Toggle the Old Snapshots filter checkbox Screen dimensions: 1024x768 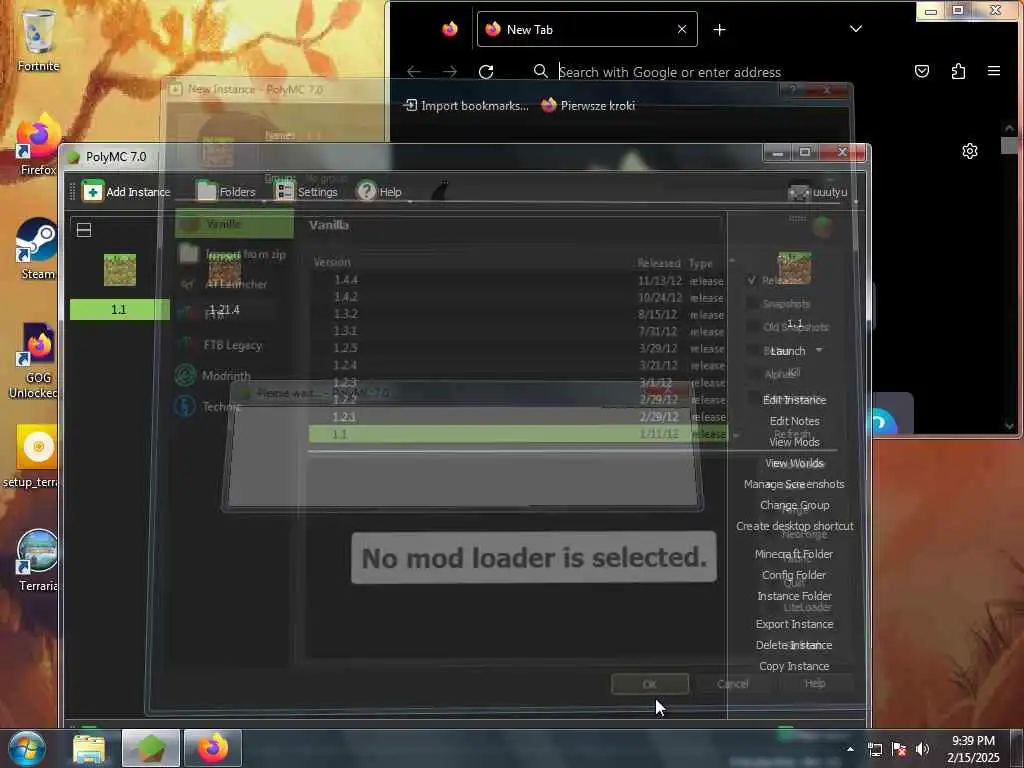coord(752,327)
